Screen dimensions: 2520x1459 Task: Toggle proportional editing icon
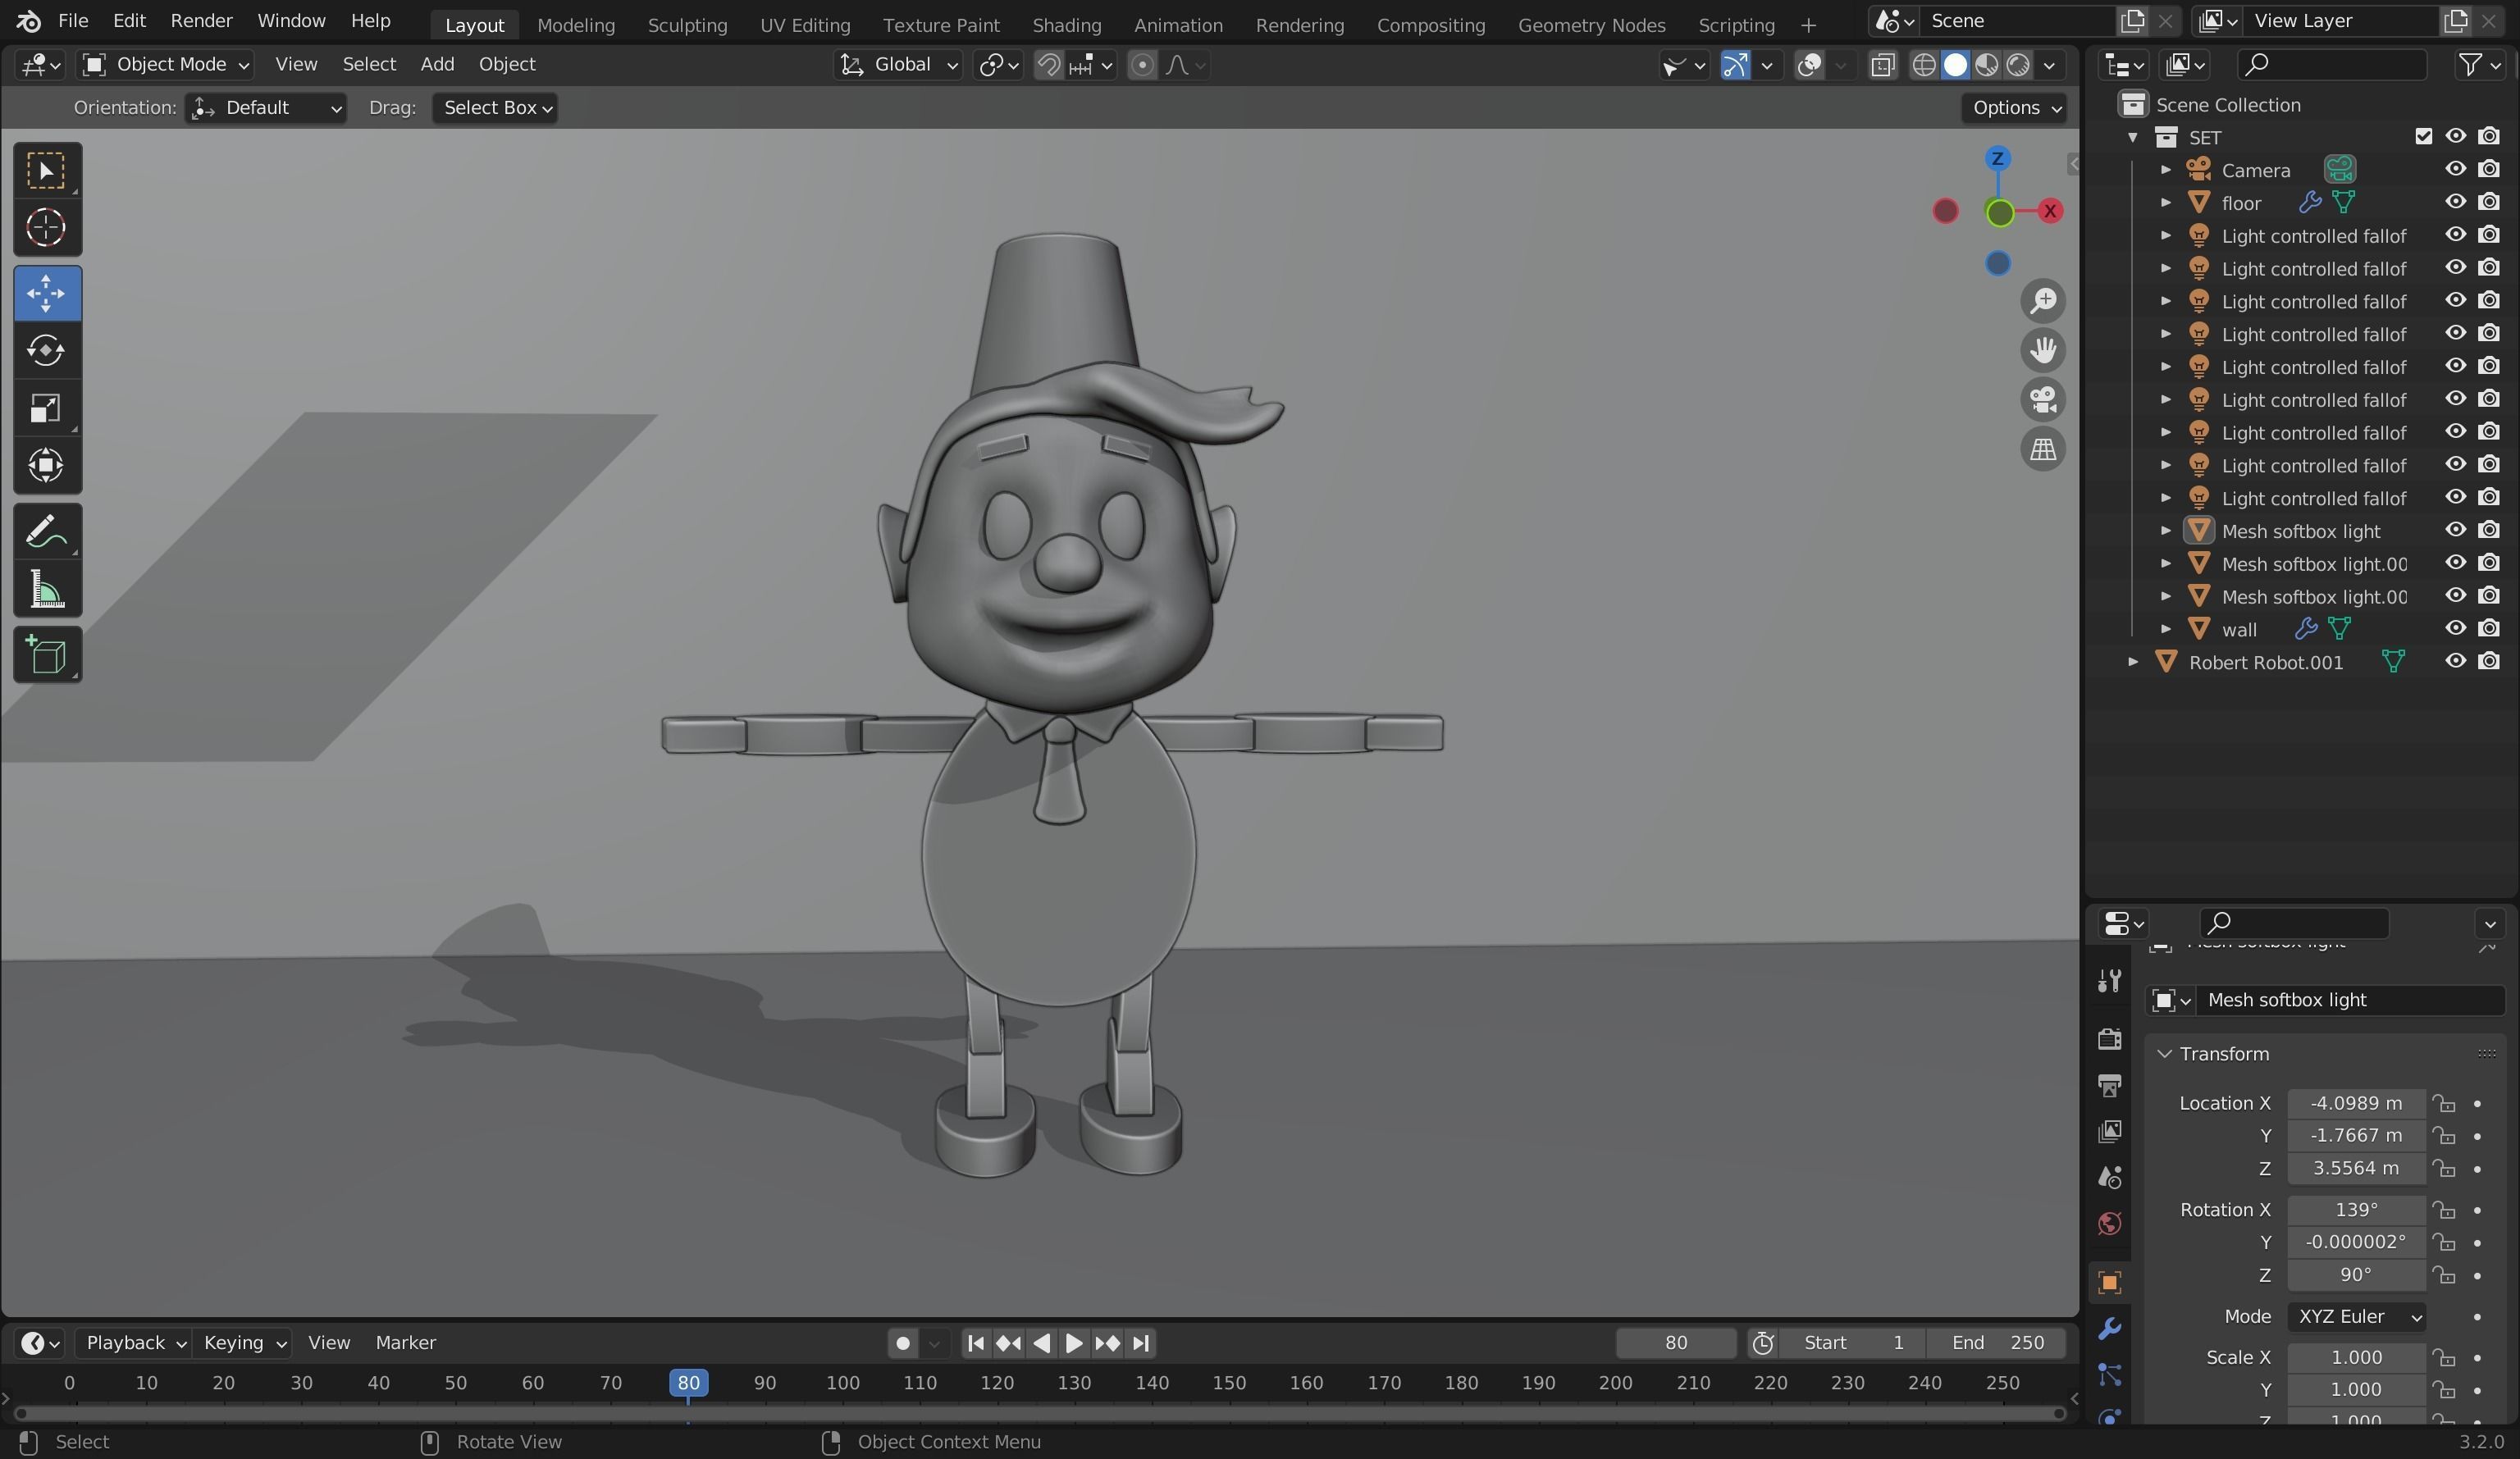[x=1142, y=65]
